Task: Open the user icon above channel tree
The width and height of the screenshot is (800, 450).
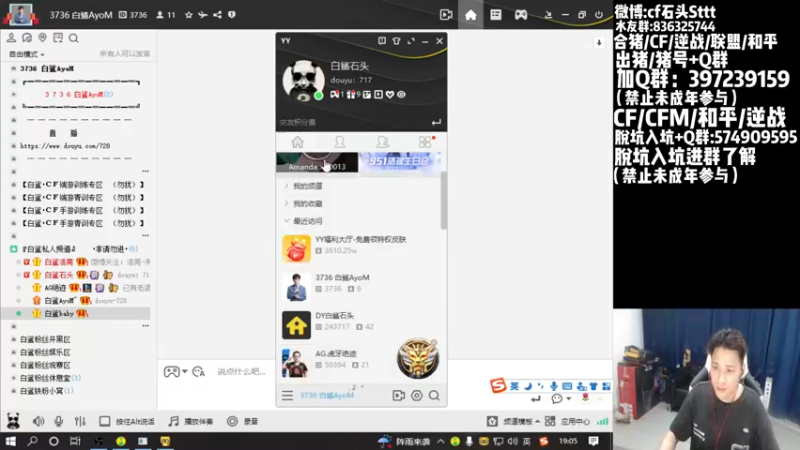Action: (11, 38)
